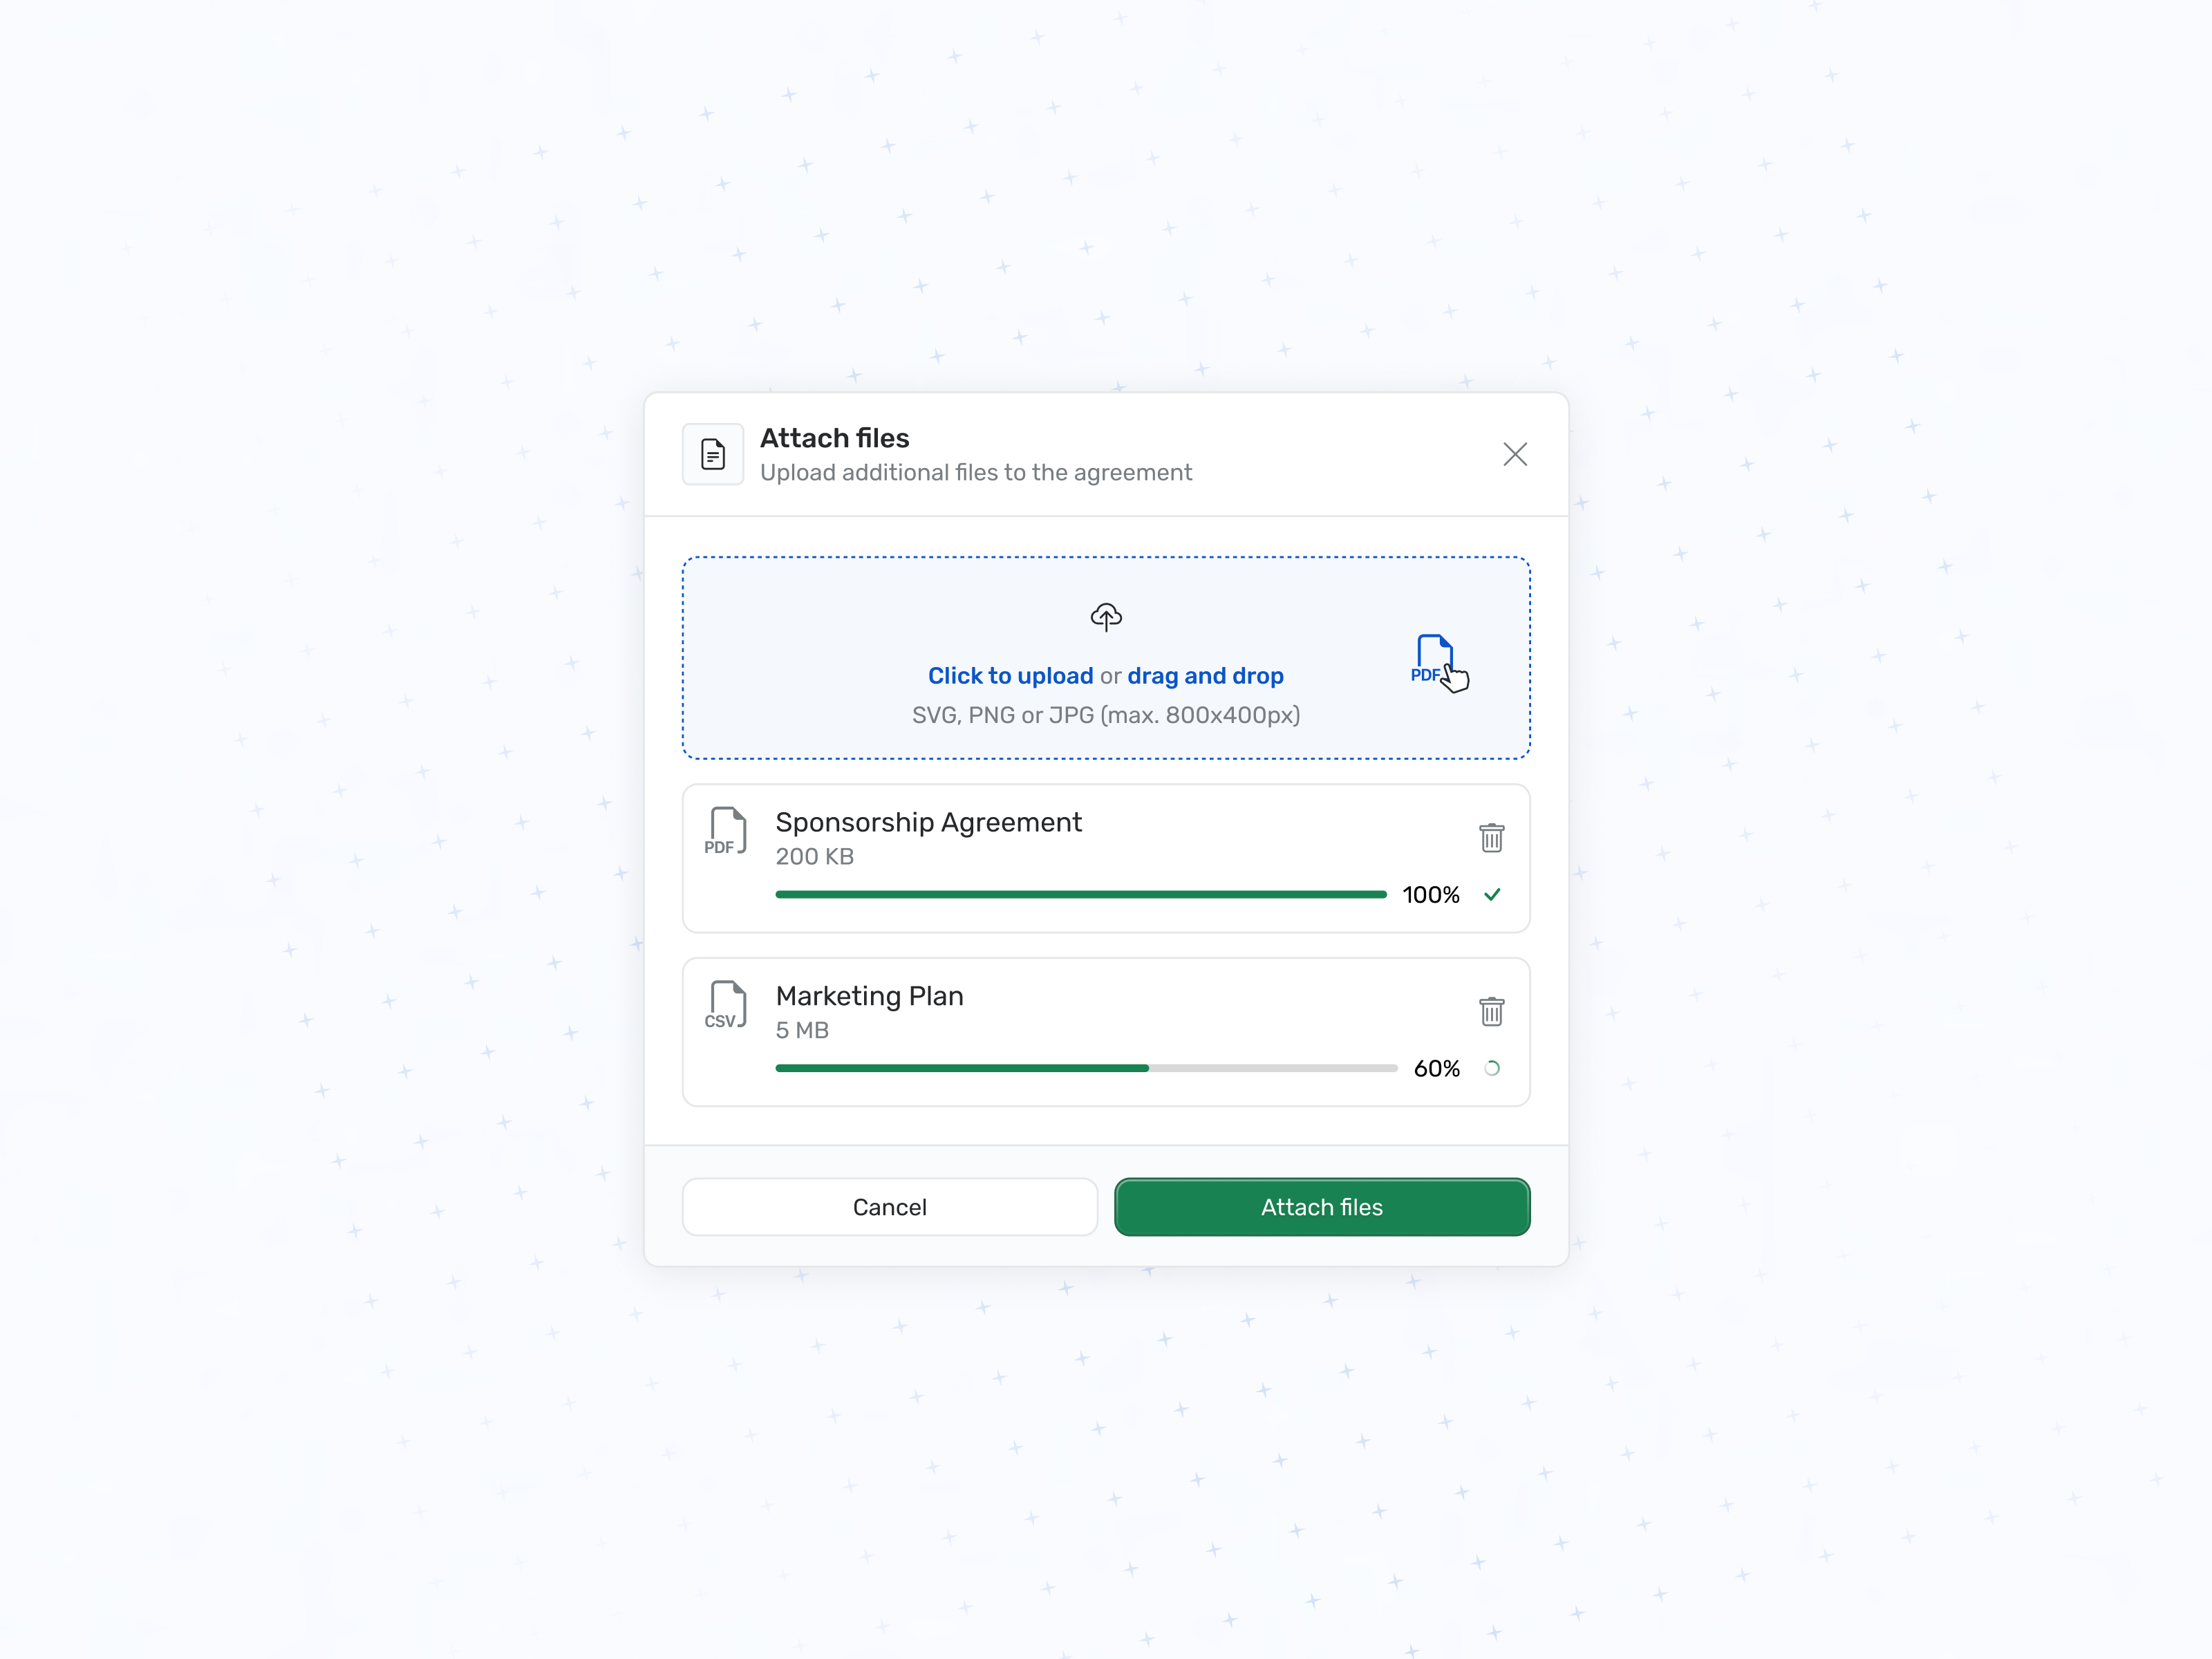The image size is (2212, 1659).
Task: Click the SVG, PNG or JPG format hint
Action: point(1106,715)
